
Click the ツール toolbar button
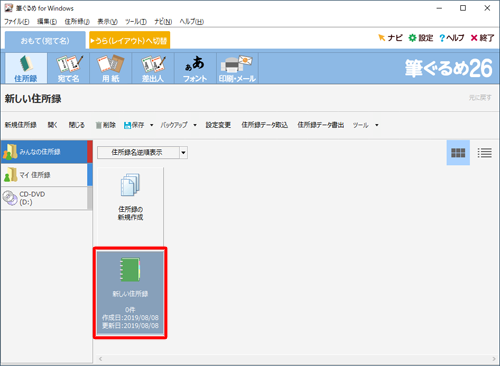(x=361, y=125)
